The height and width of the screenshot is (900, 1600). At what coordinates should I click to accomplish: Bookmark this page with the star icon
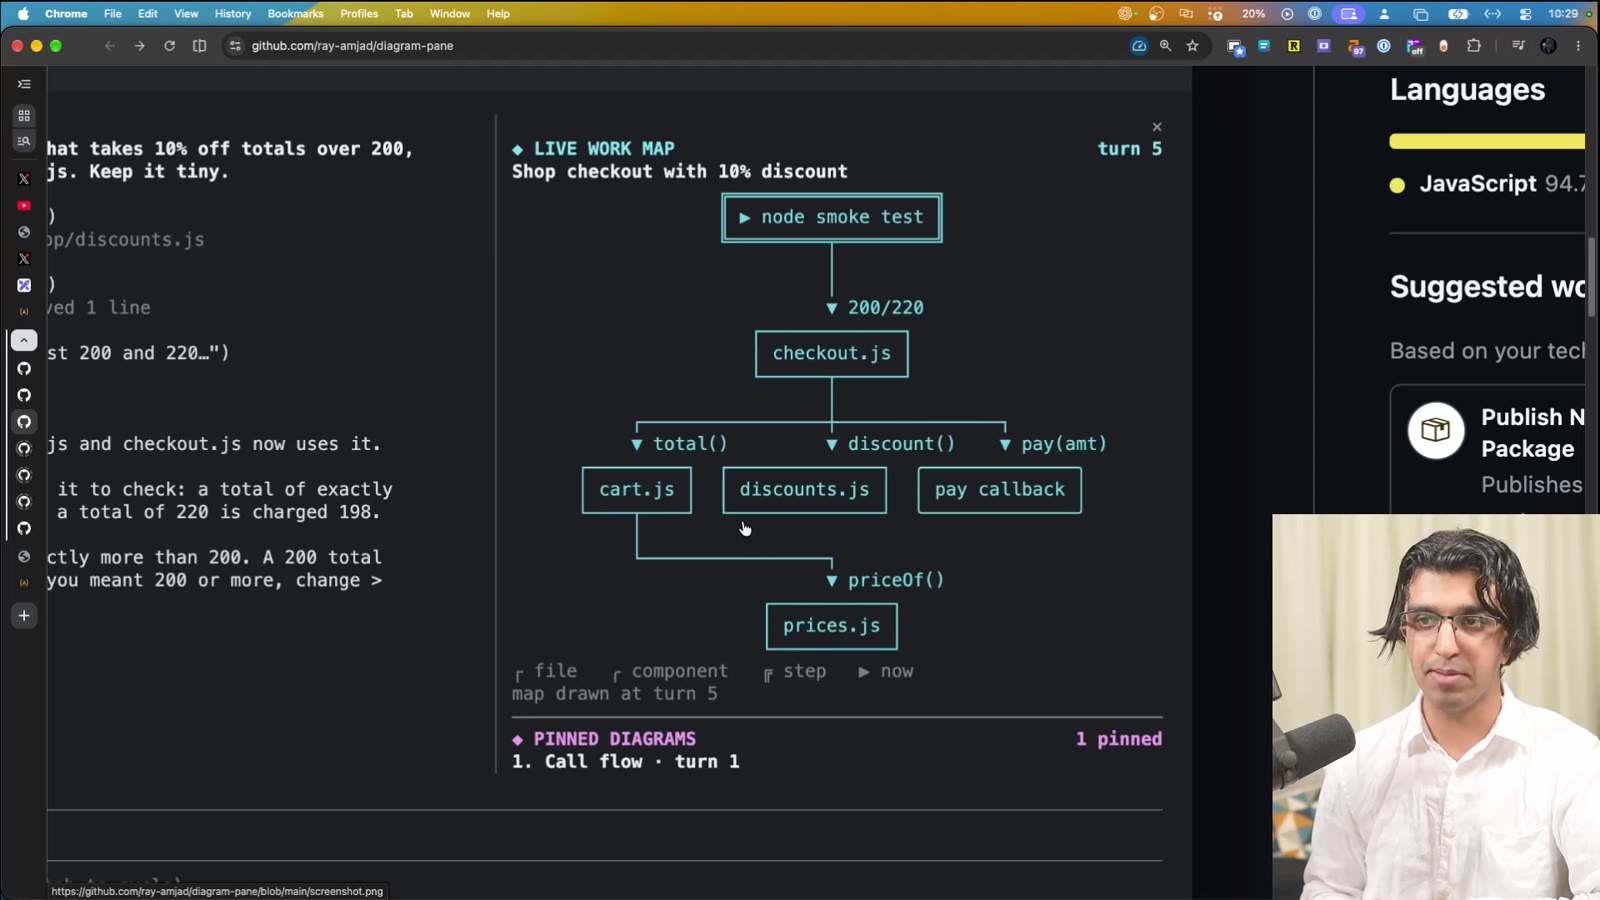coord(1193,46)
